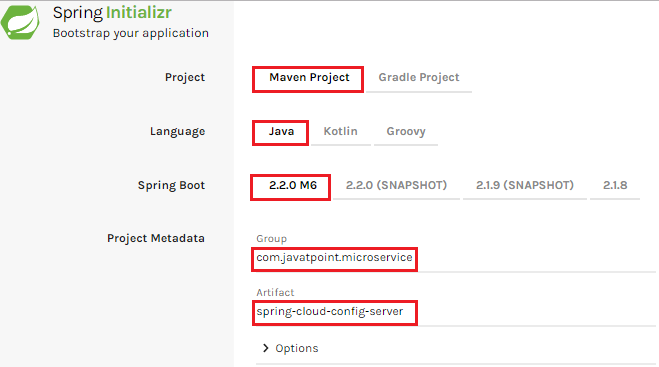659x367 pixels.
Task: Click Bootstrap your application subtitle
Action: click(131, 33)
